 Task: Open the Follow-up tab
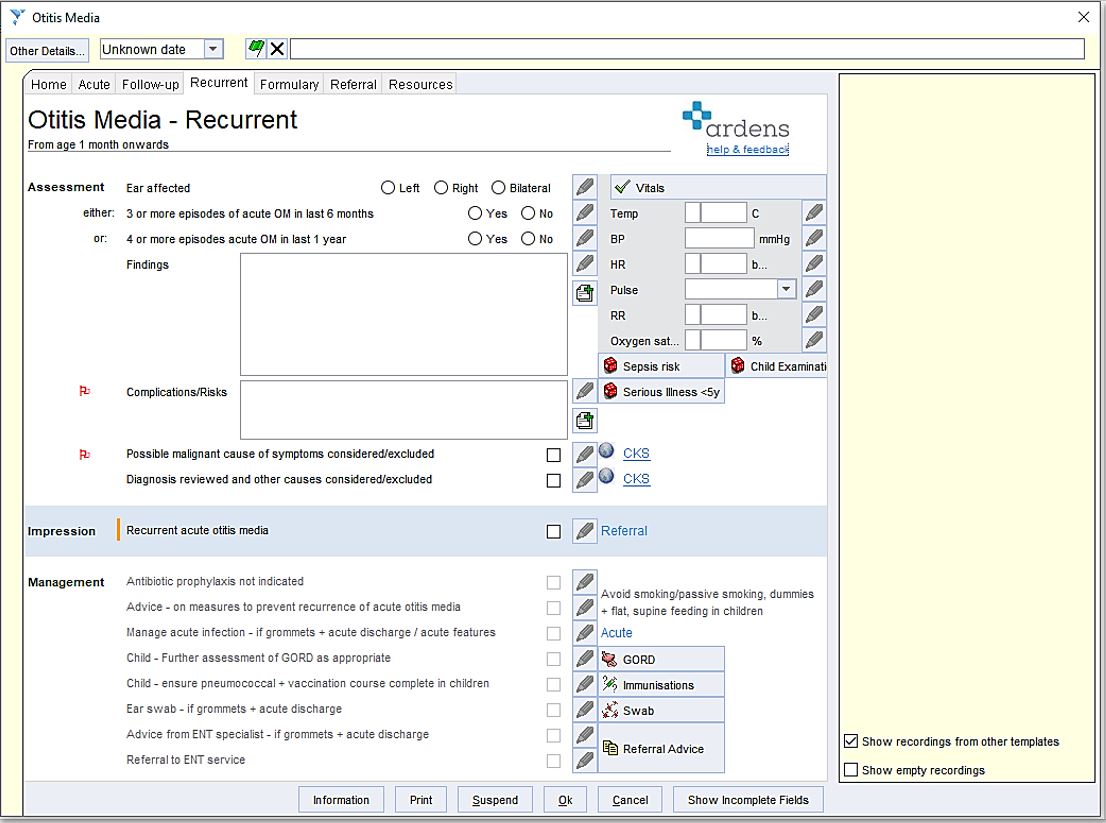150,84
